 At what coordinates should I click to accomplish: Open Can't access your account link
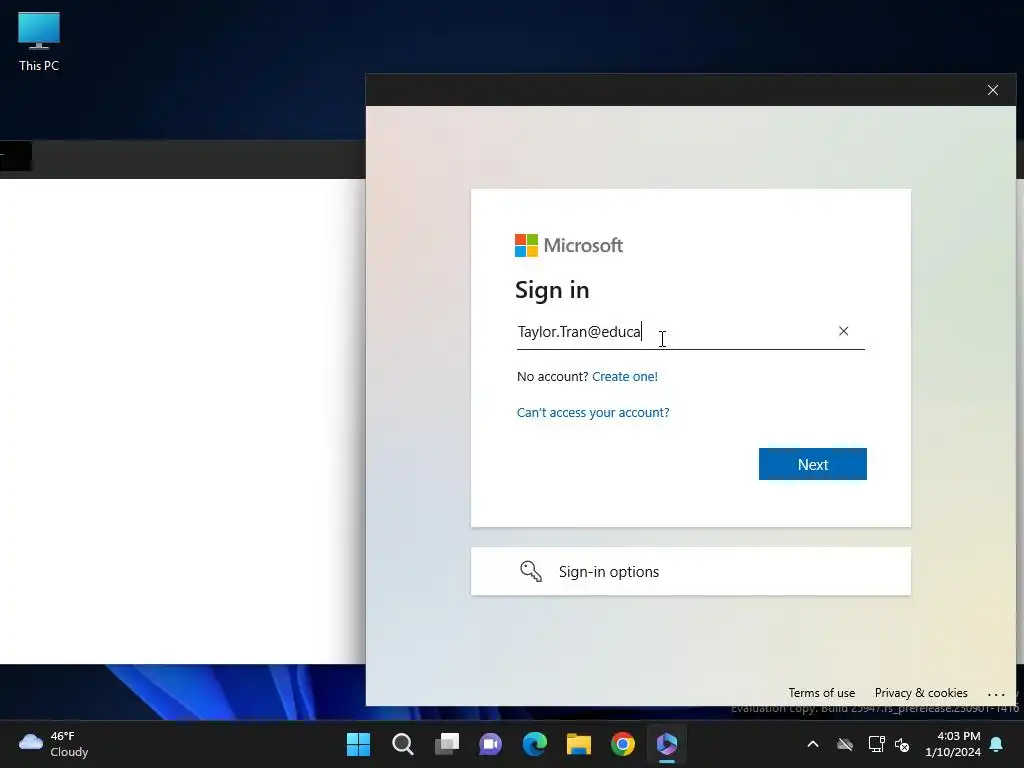[593, 413]
